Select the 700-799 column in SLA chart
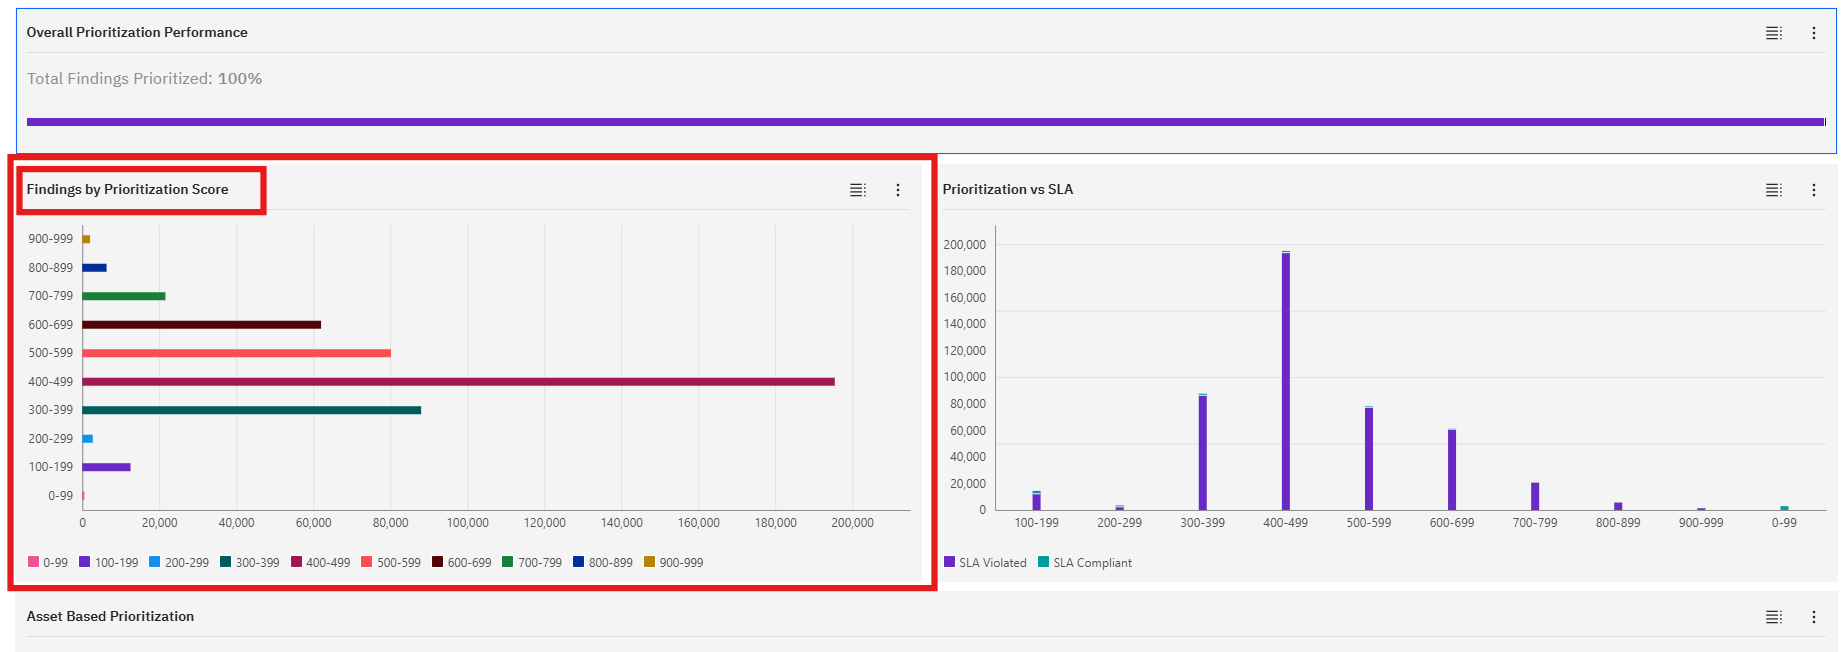This screenshot has width=1847, height=652. click(1535, 496)
